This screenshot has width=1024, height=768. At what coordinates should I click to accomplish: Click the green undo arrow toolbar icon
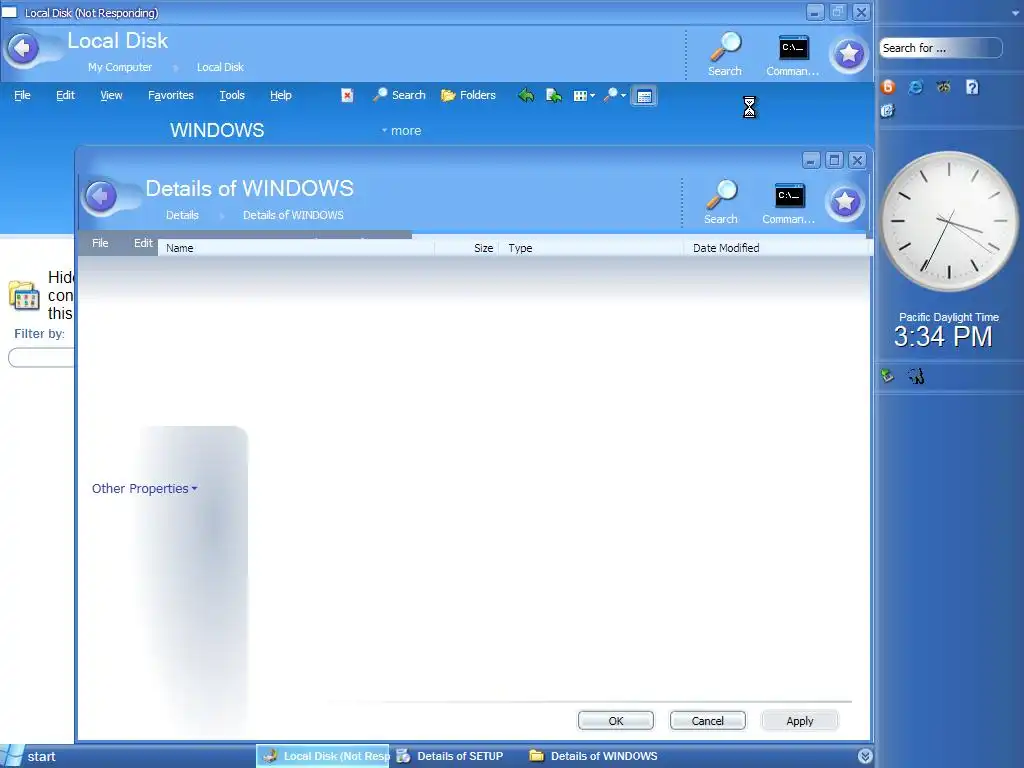click(526, 96)
